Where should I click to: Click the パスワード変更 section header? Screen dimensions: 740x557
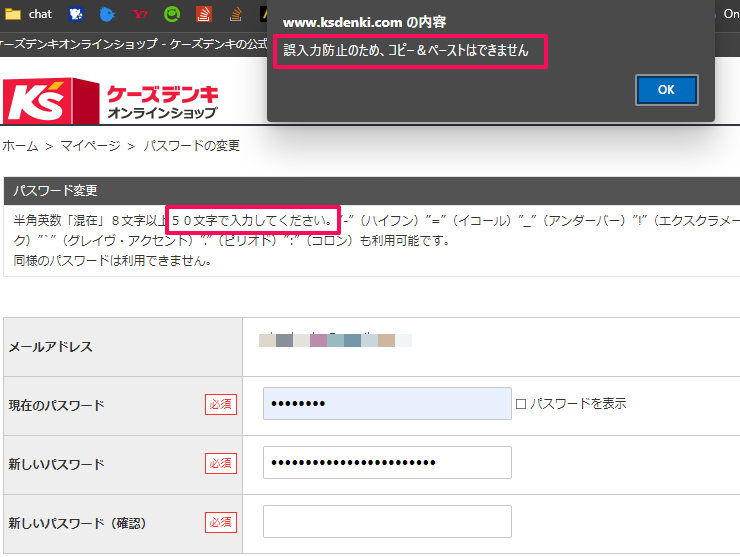click(371, 191)
